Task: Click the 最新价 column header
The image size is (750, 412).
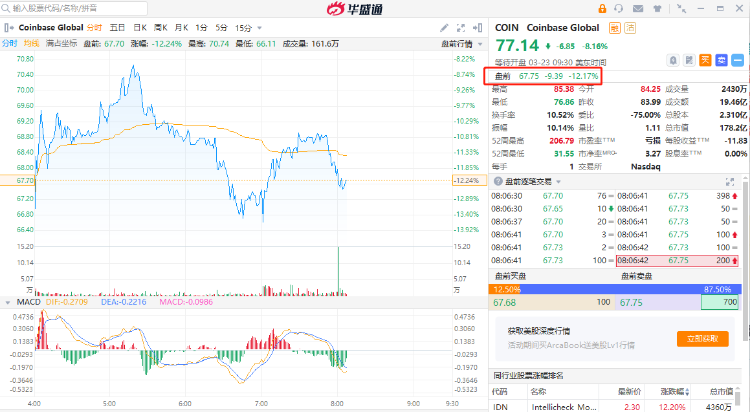Action: pos(629,391)
